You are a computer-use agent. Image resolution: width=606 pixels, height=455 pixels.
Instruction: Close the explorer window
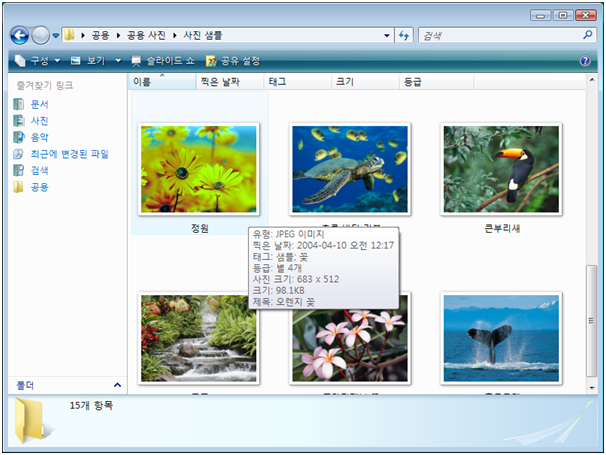[x=586, y=15]
